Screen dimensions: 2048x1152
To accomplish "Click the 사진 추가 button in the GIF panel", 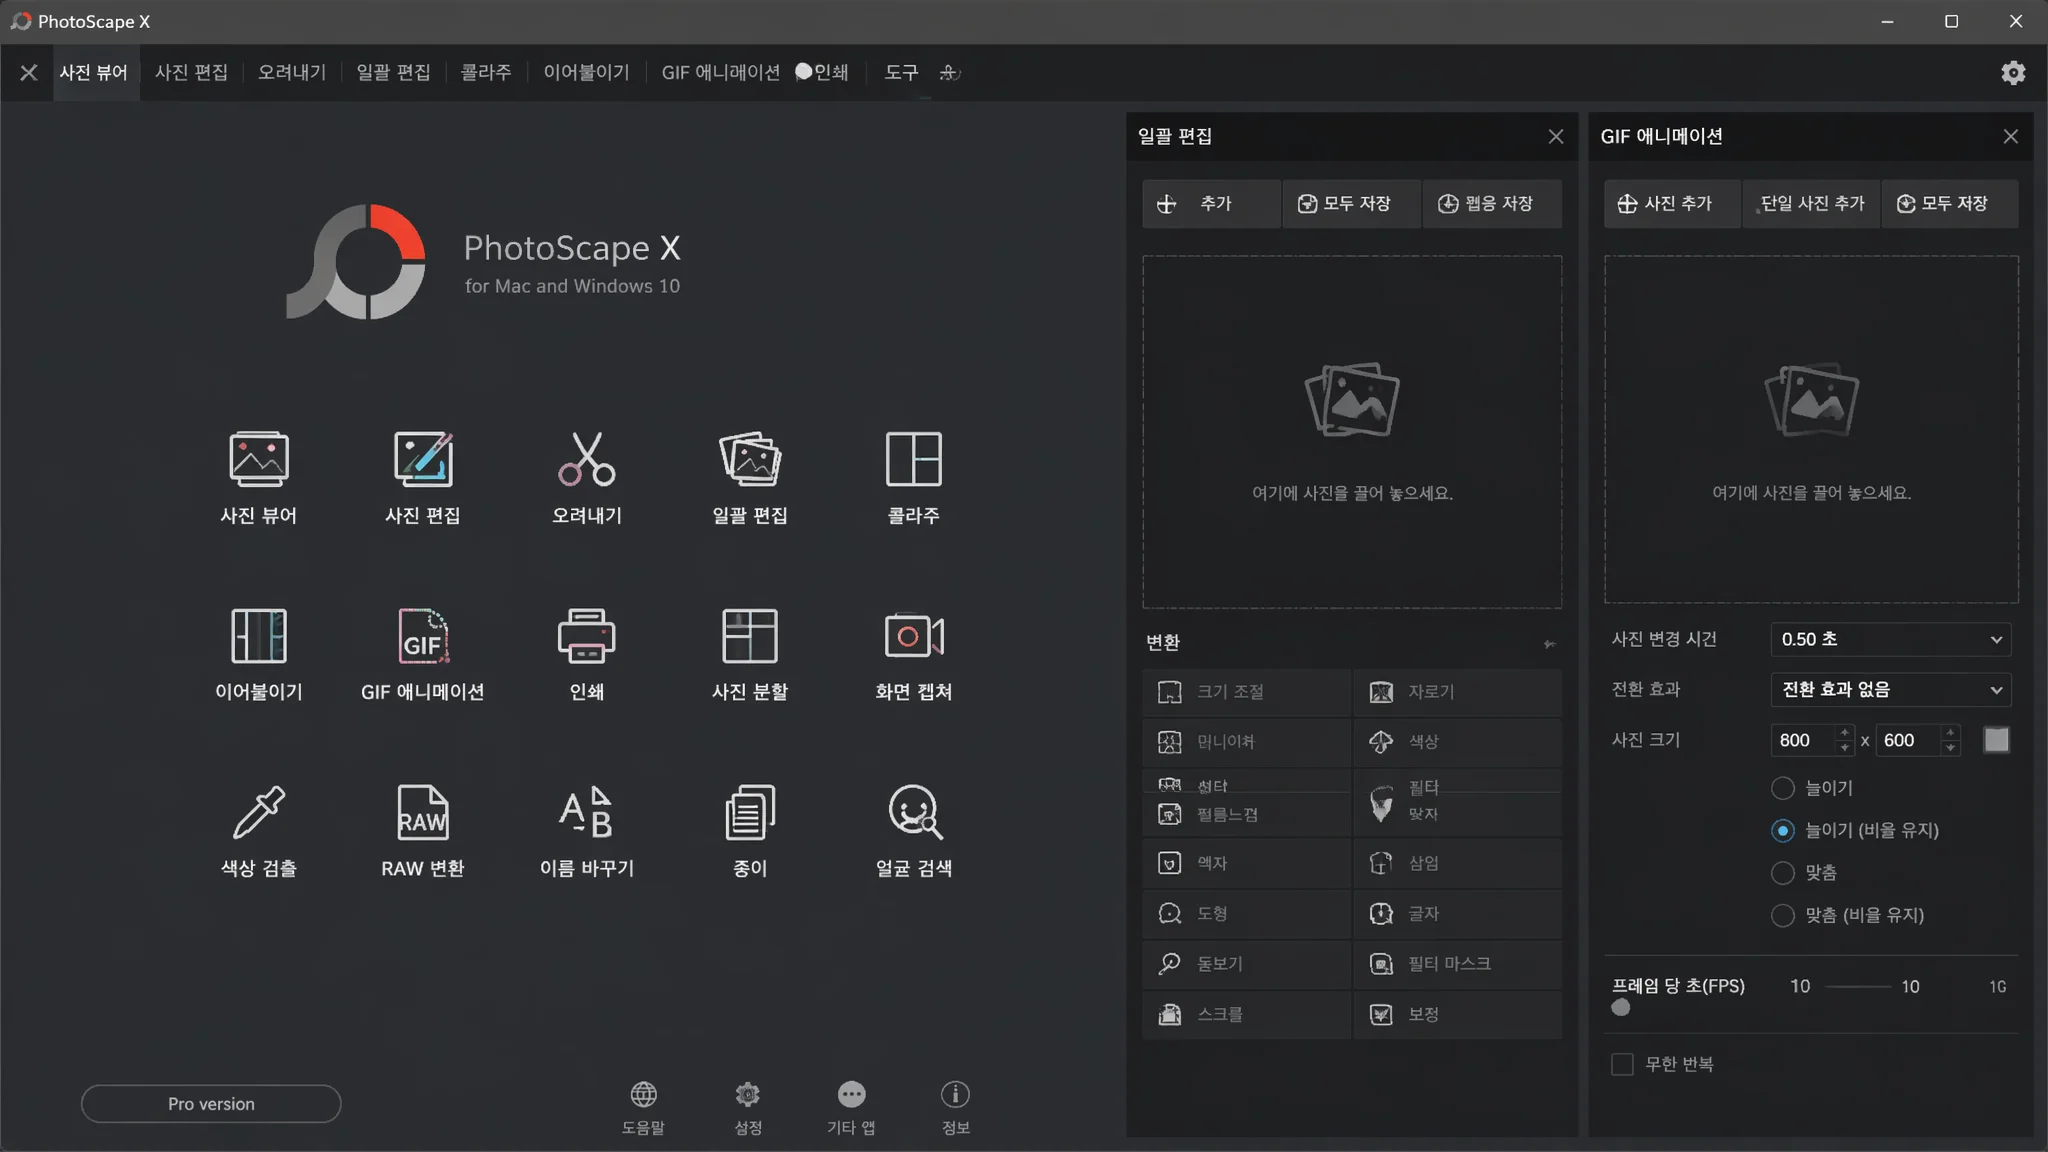I will click(1672, 204).
